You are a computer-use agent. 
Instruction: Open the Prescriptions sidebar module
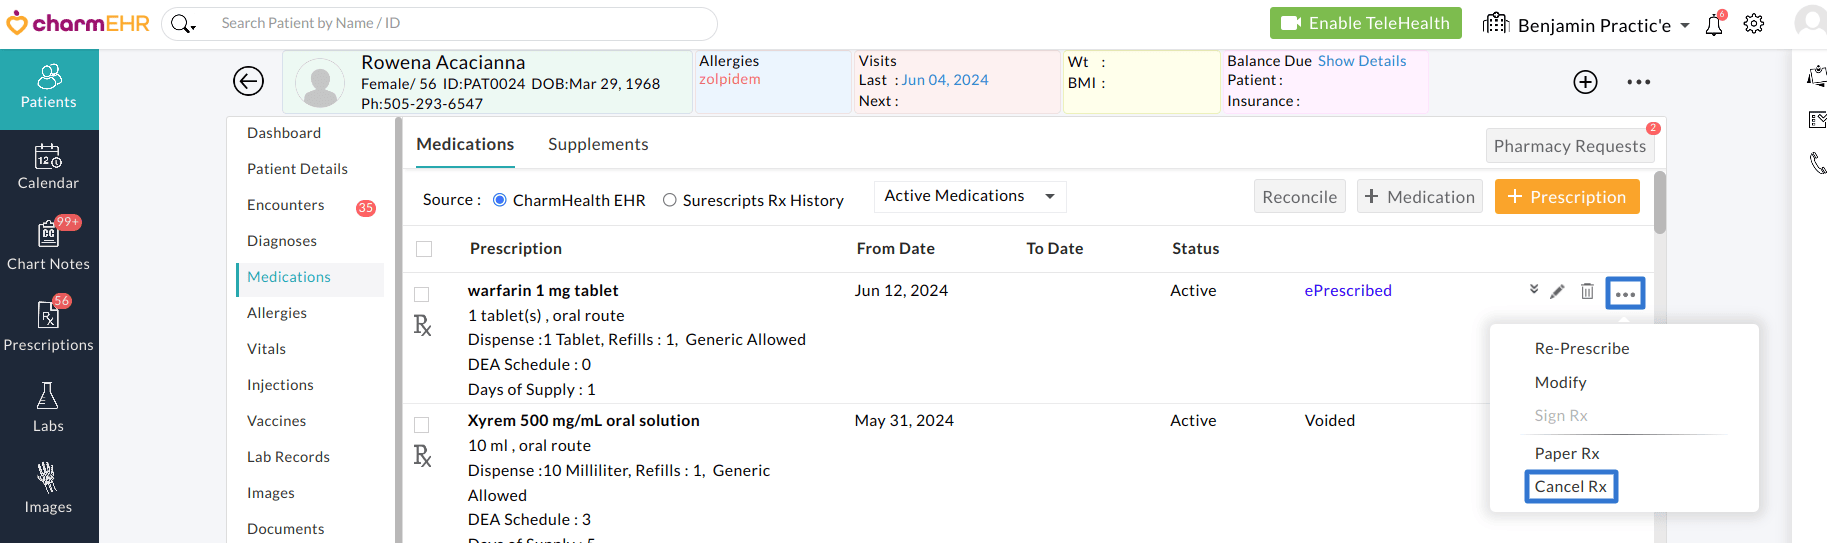[49, 327]
